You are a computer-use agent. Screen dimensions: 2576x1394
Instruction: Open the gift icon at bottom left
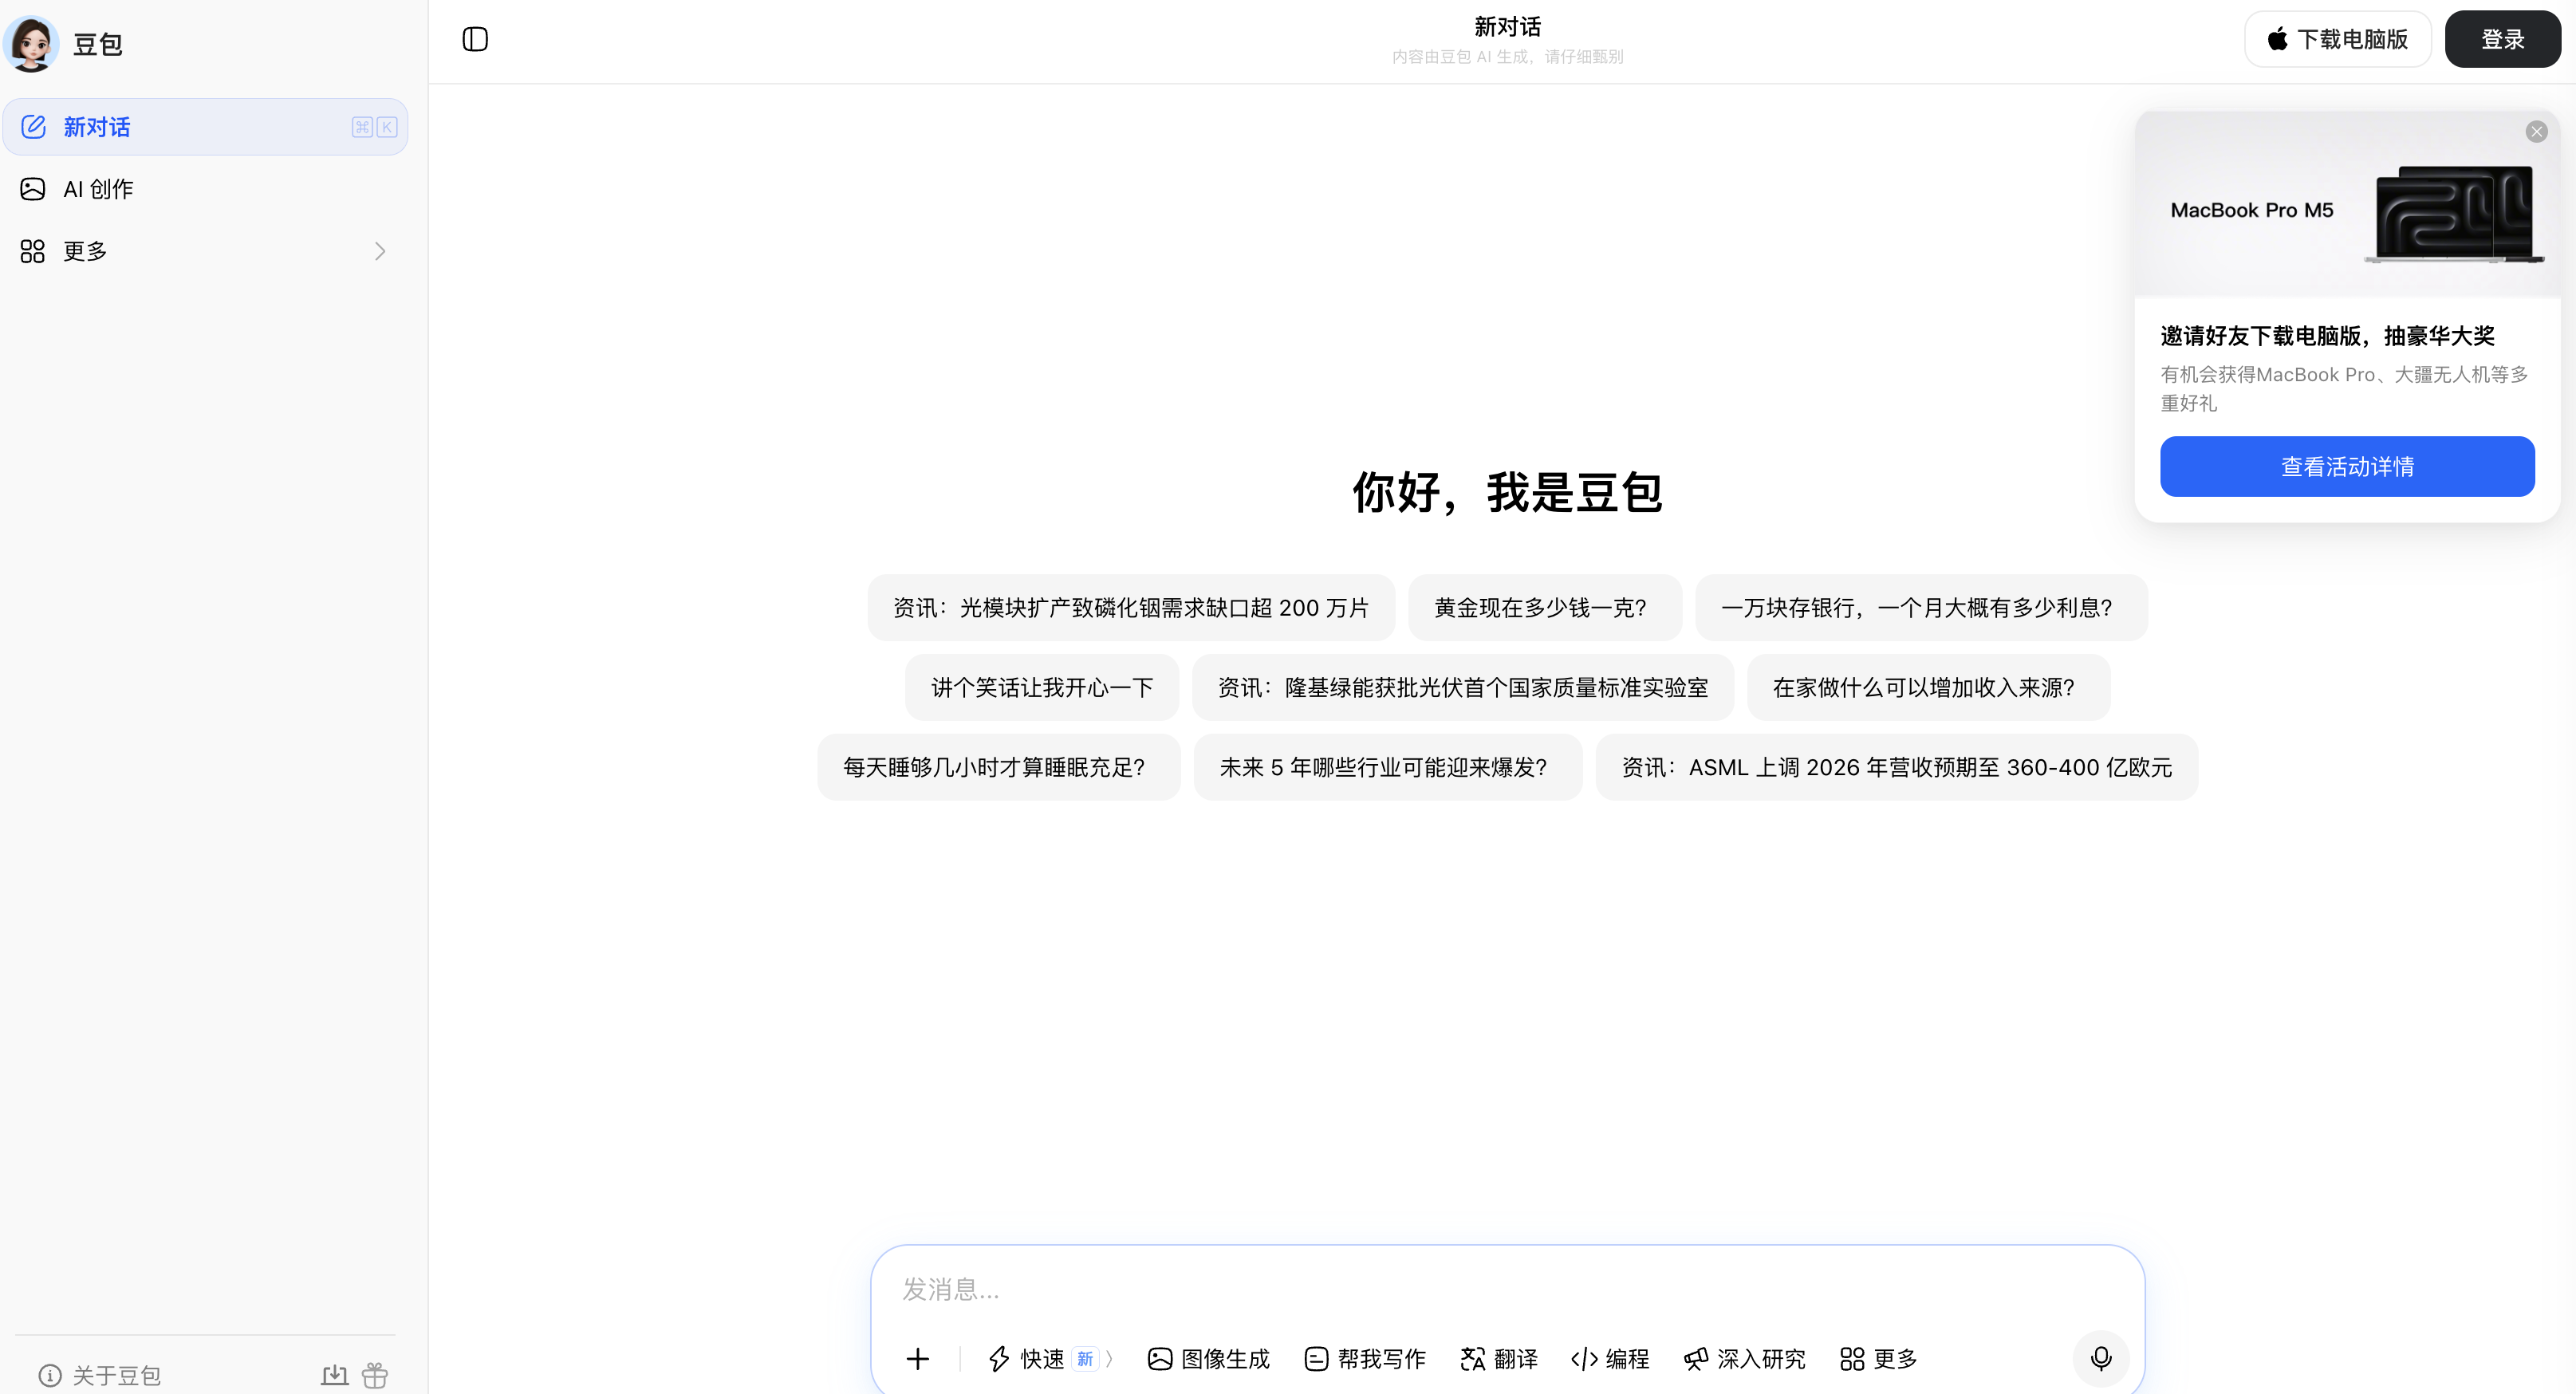point(374,1375)
